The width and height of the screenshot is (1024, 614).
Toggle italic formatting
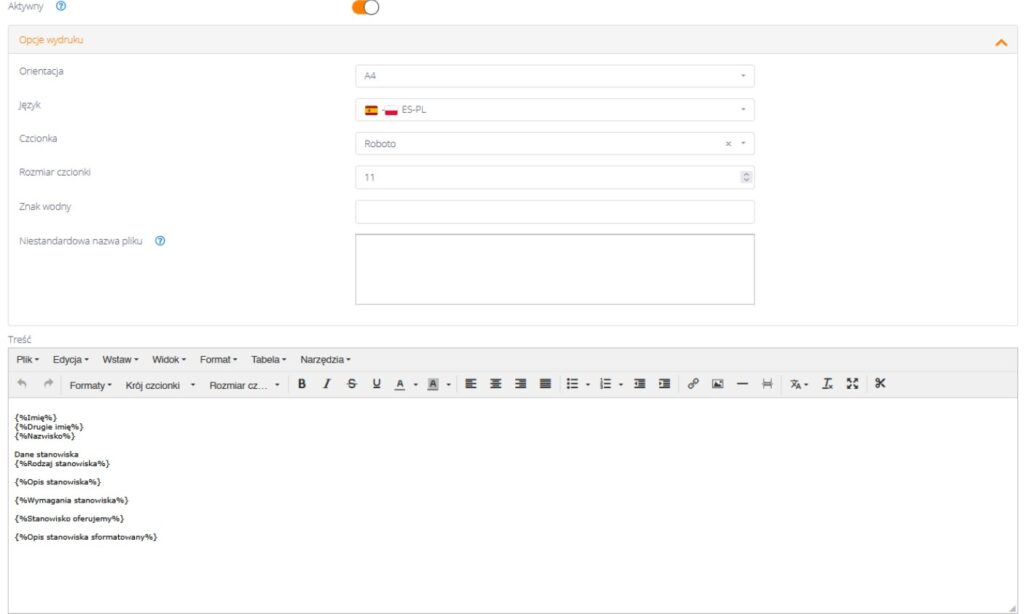[x=326, y=384]
